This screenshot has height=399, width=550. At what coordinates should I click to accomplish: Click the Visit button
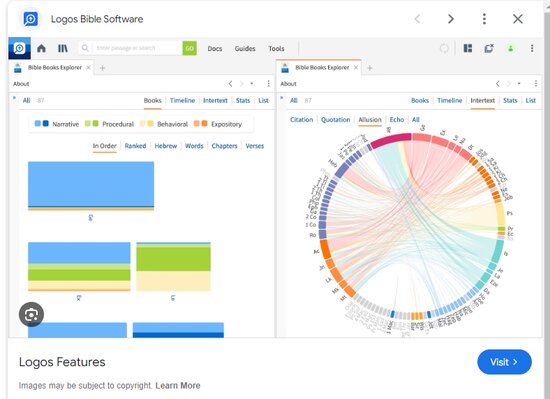[504, 362]
